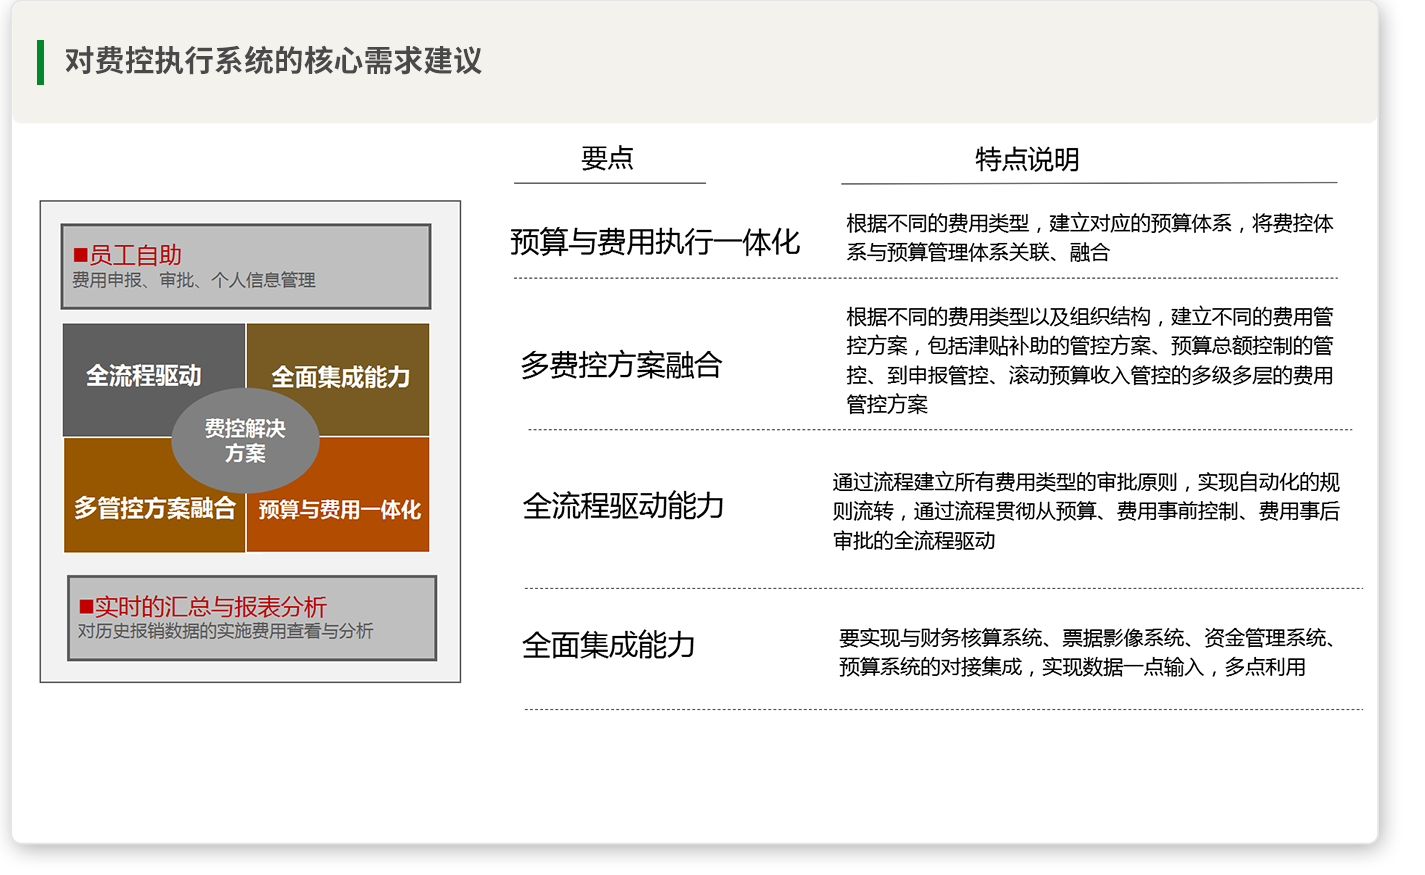
Task: Select the 实时的汇总与报表分析 heading text
Action: 211,607
